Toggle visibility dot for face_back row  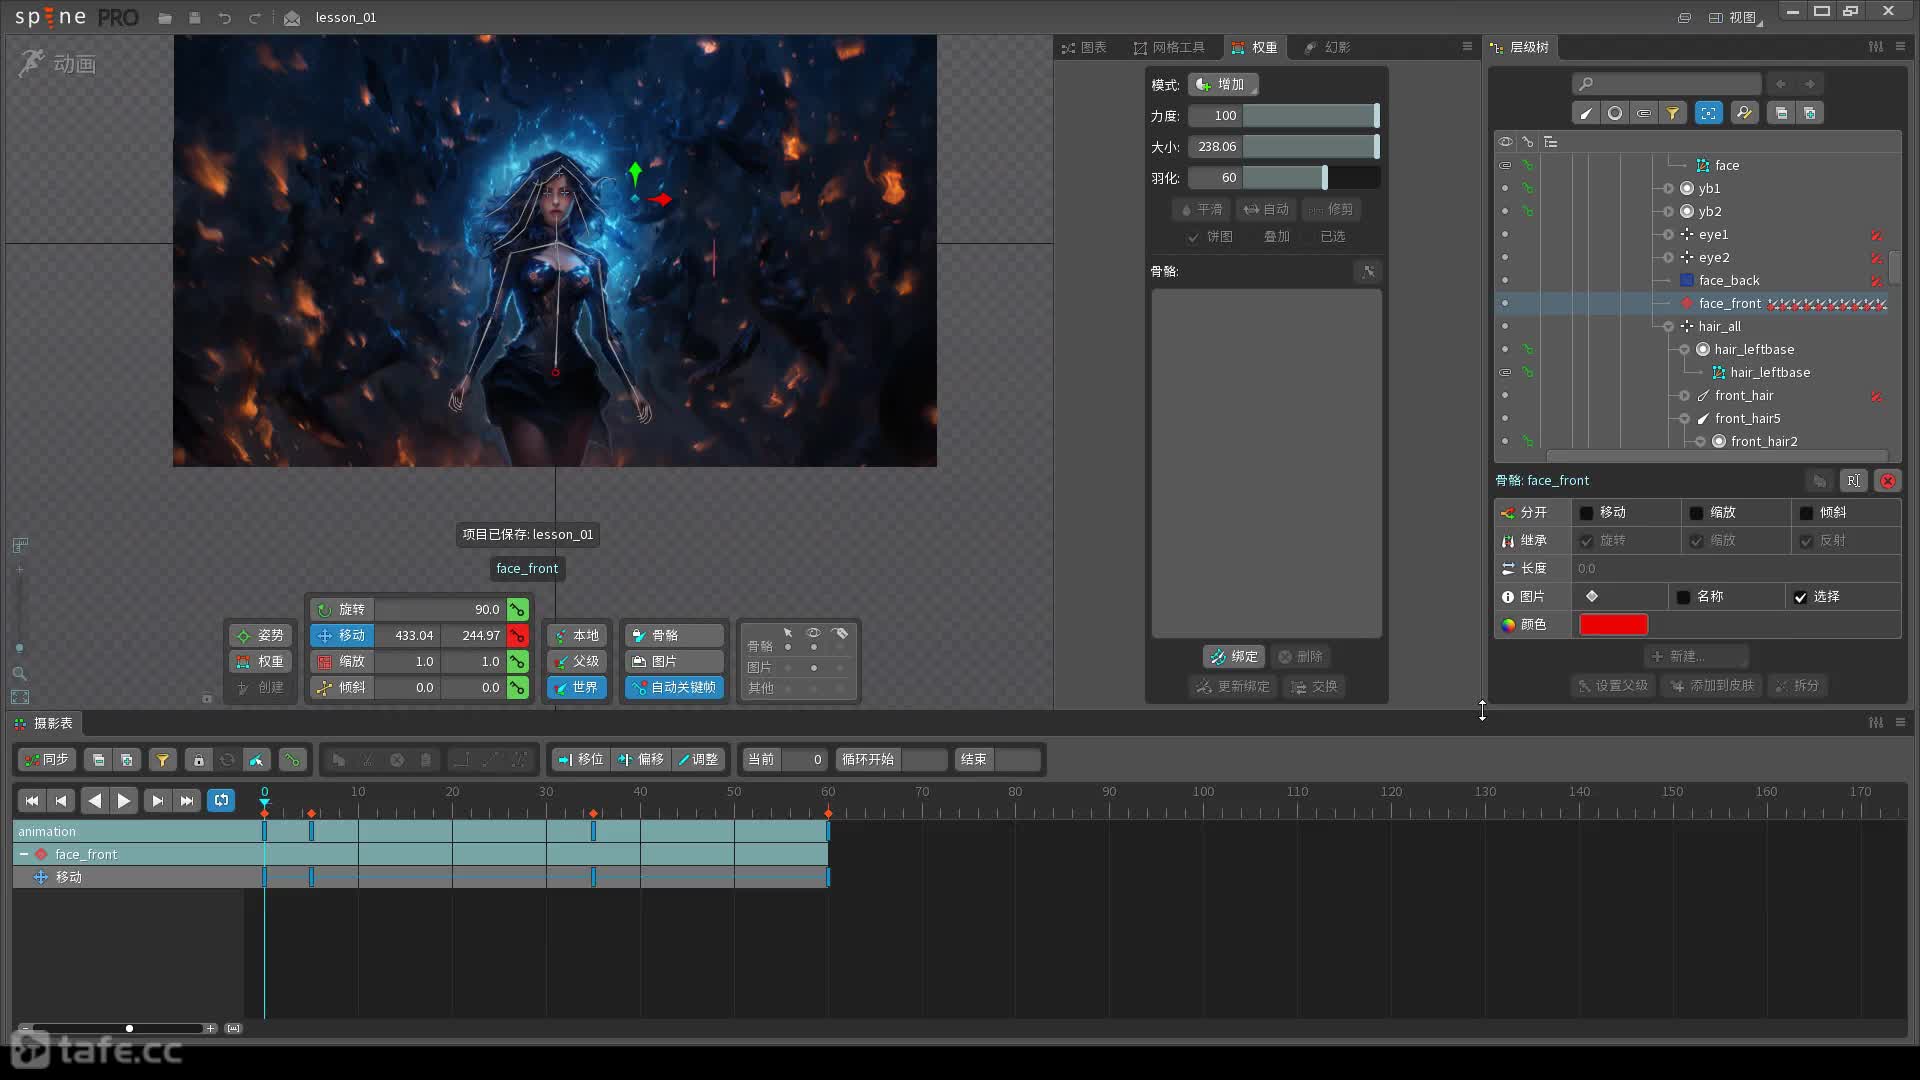click(x=1505, y=280)
